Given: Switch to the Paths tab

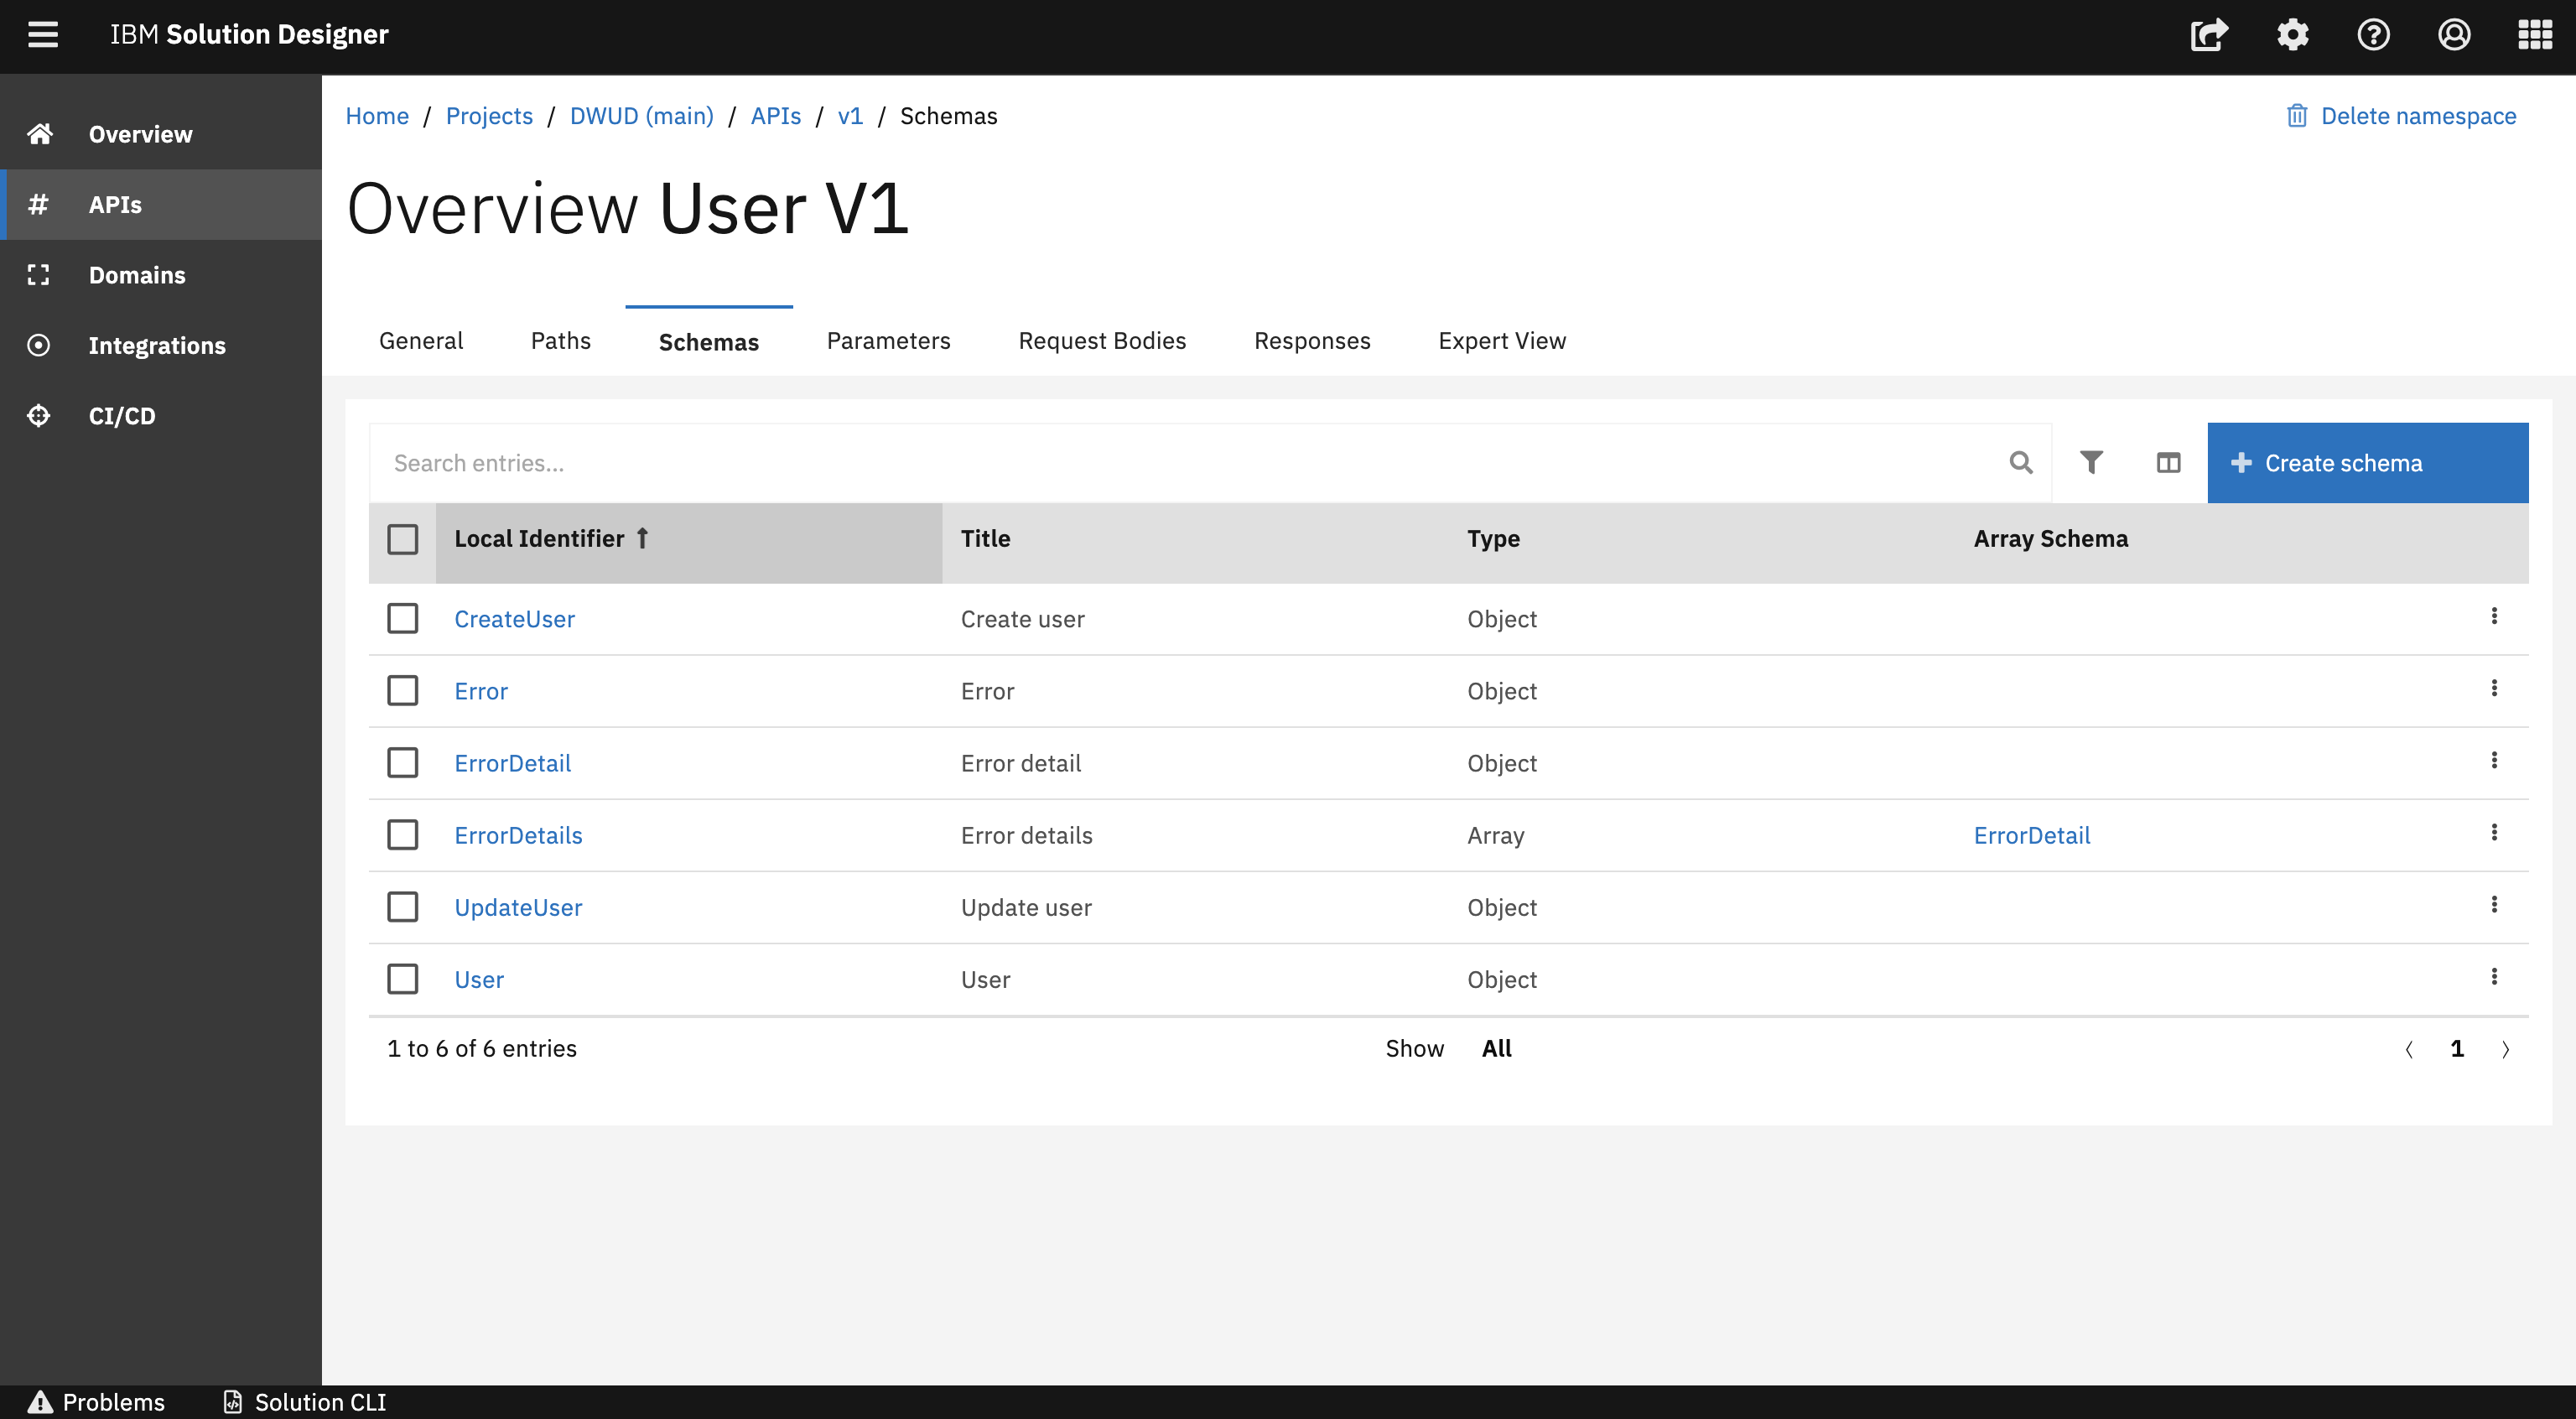Looking at the screenshot, I should pos(560,341).
